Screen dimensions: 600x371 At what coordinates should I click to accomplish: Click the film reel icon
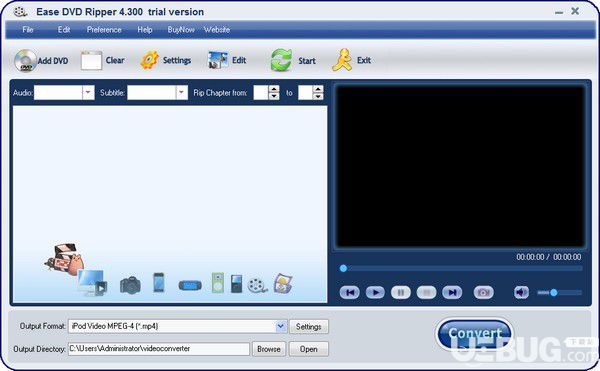tap(257, 285)
